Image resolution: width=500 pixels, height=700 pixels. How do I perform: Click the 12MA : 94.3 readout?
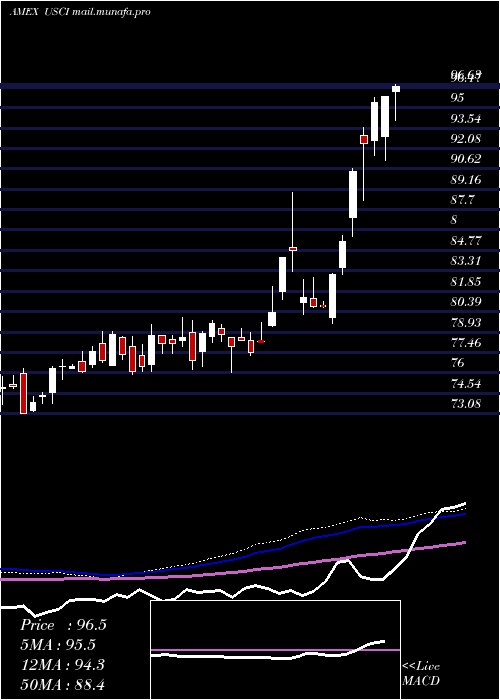62,665
